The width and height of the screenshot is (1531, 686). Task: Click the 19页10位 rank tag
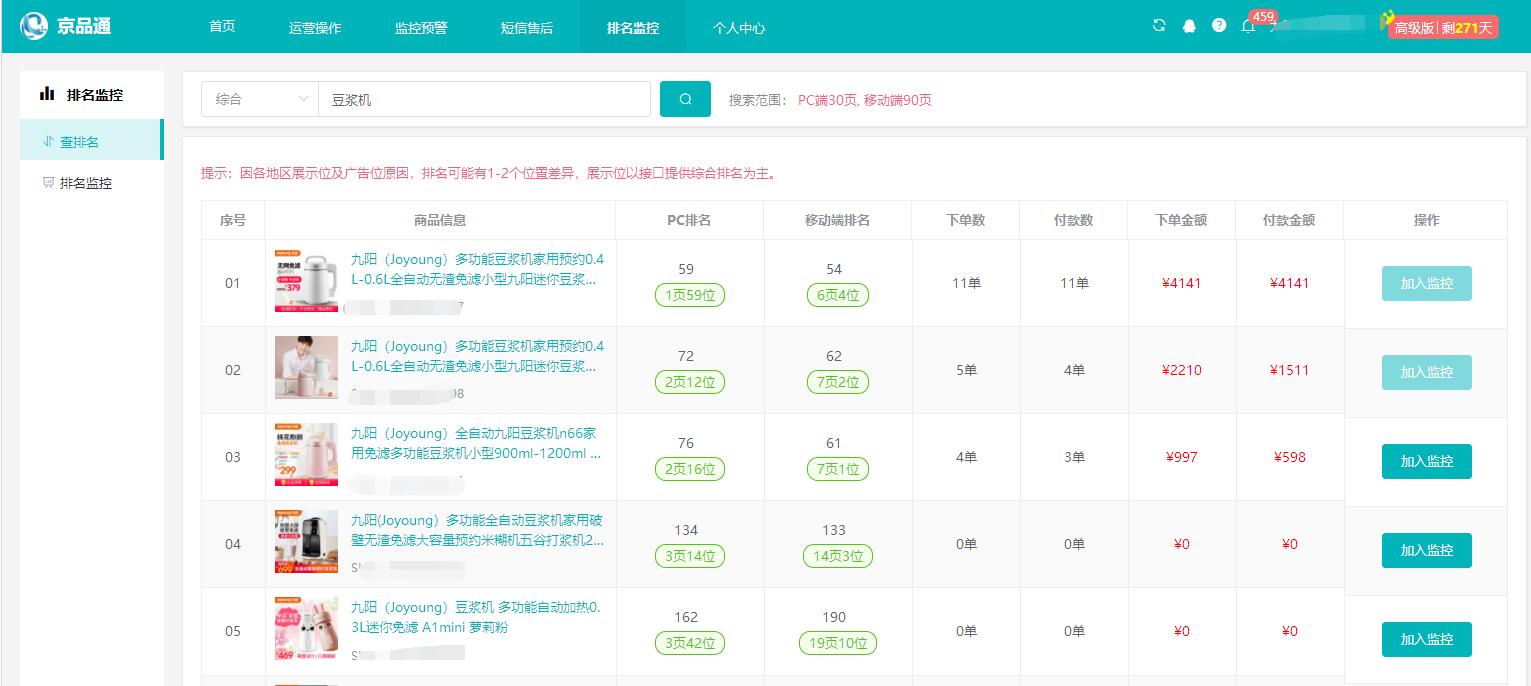[838, 643]
